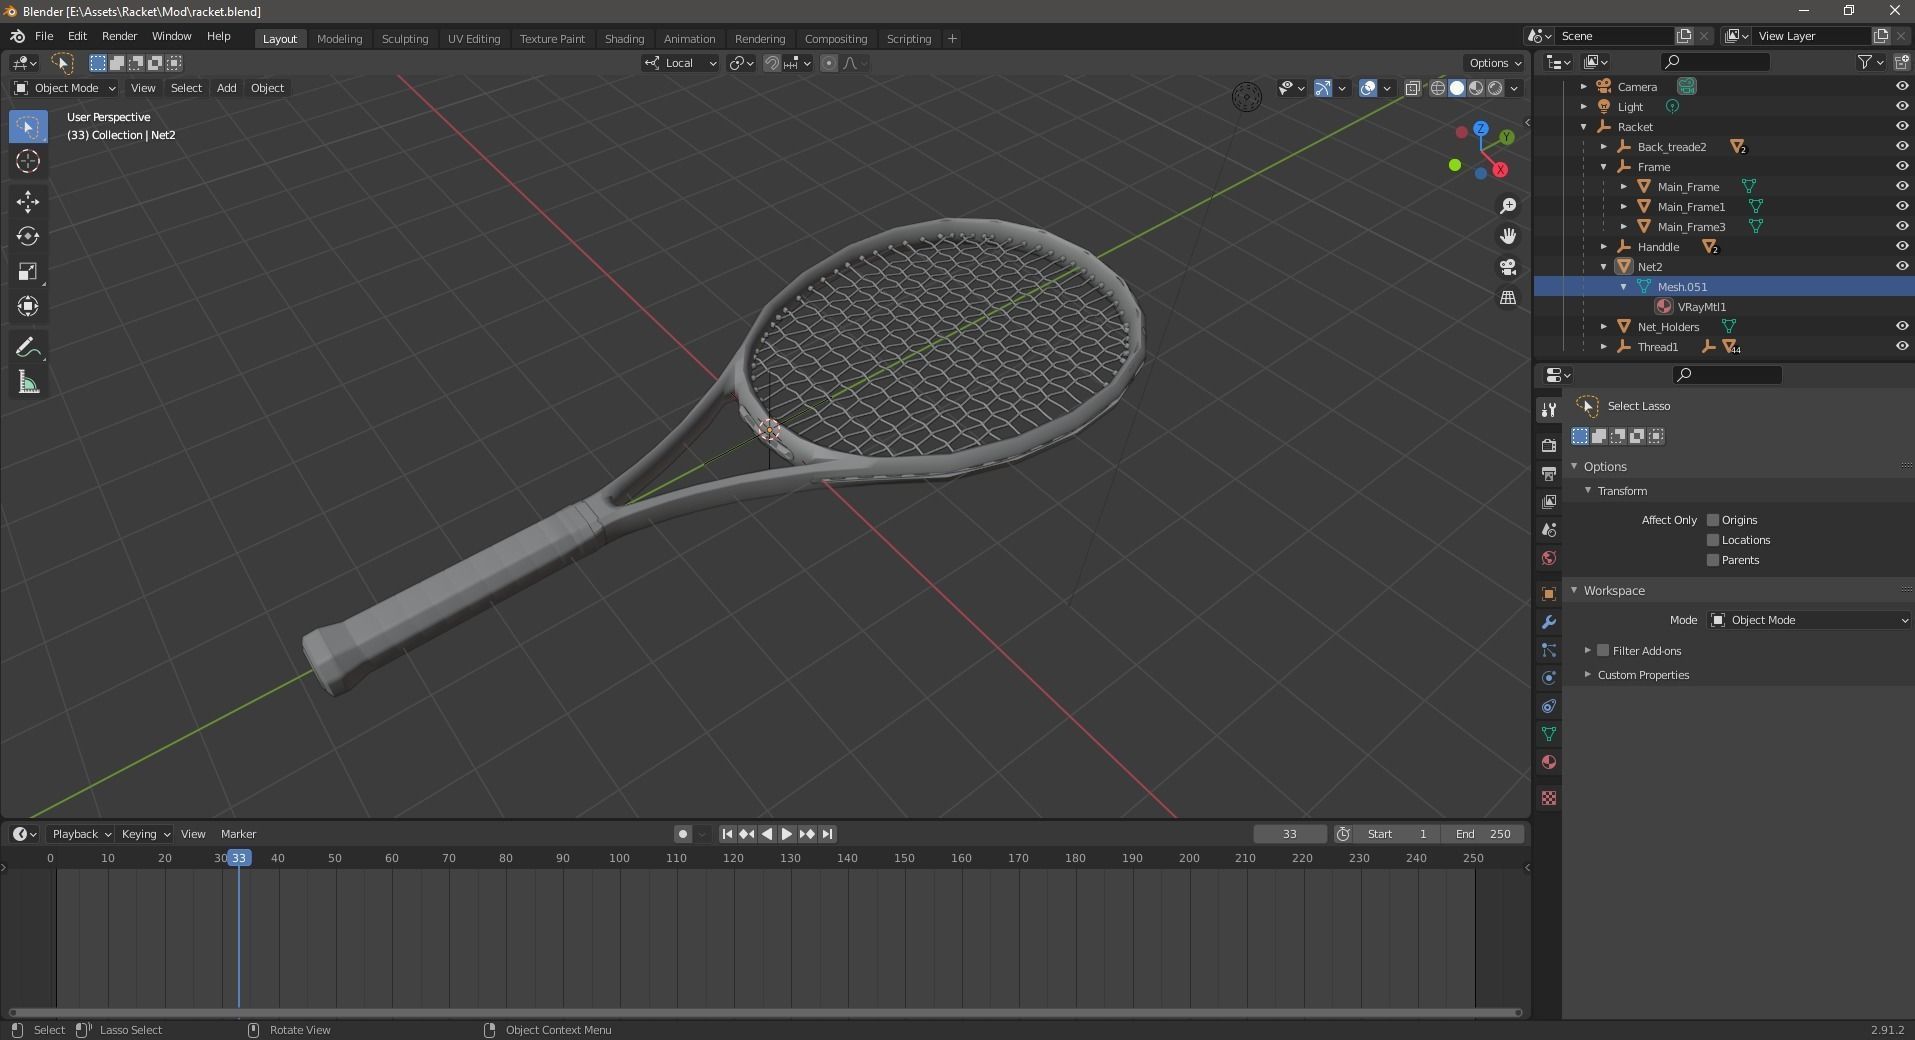Switch to the Shading workspace tab

(624, 39)
